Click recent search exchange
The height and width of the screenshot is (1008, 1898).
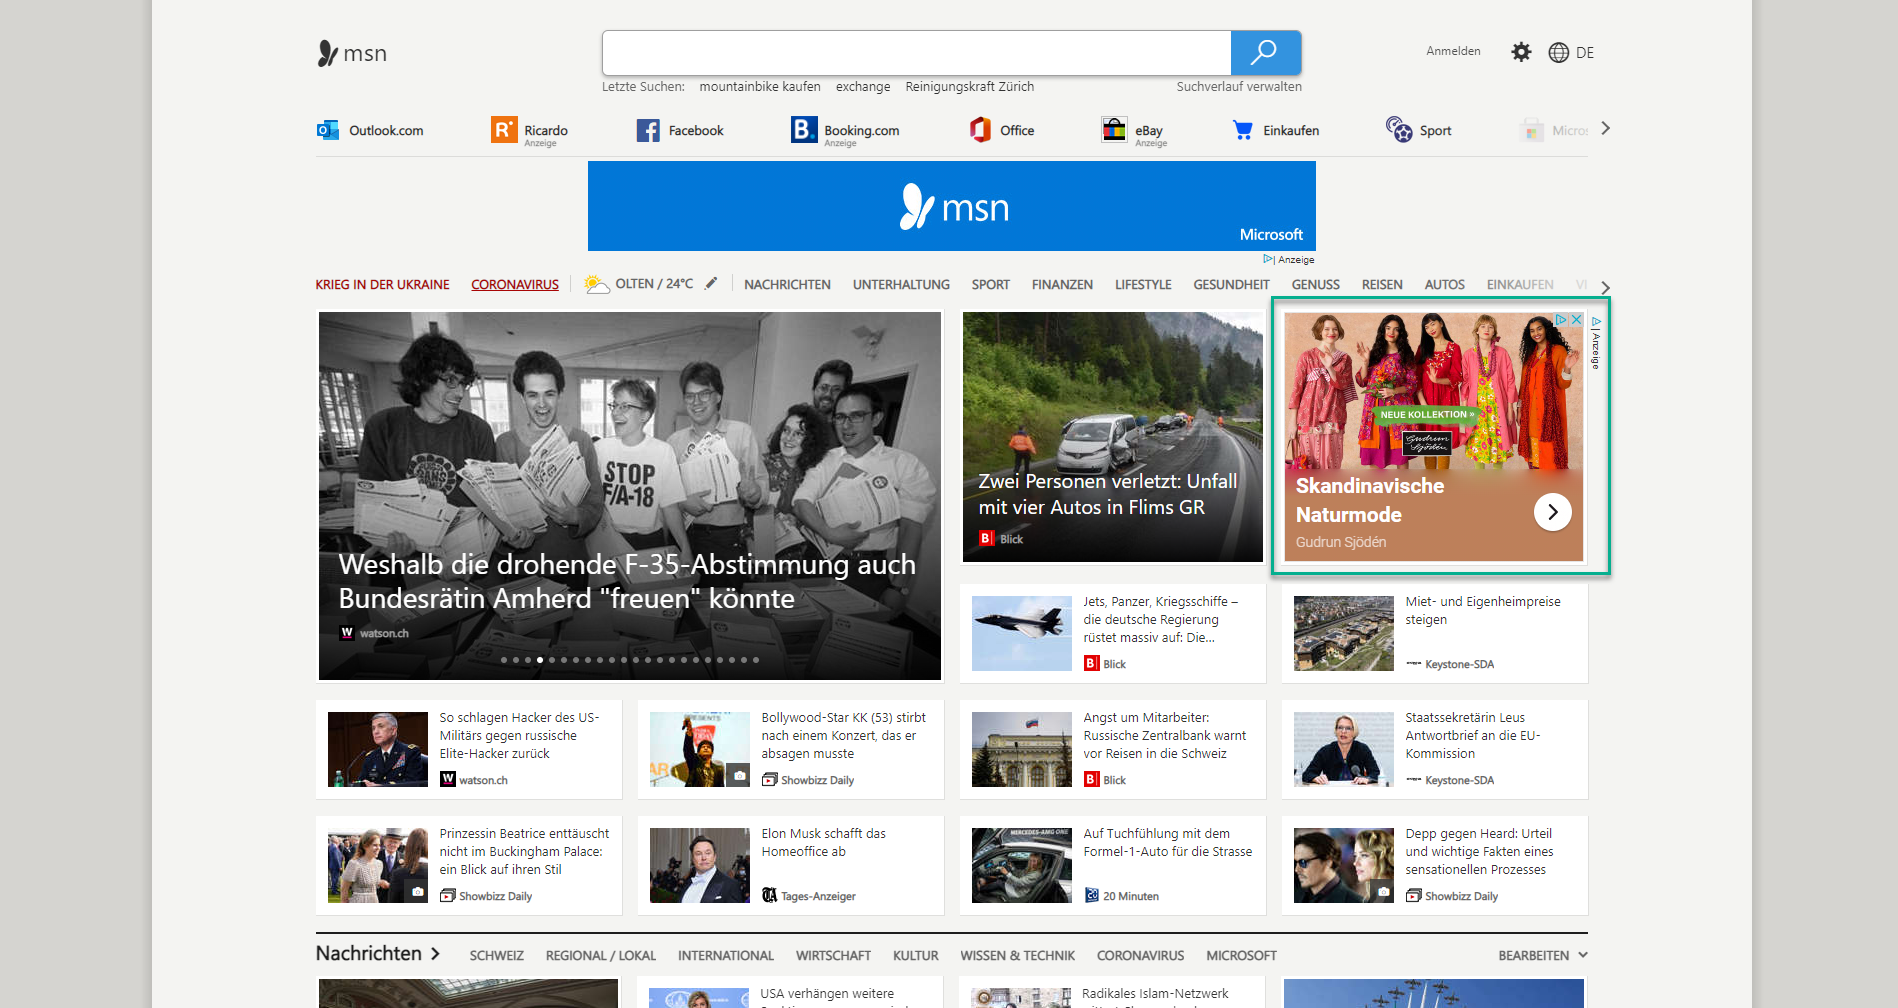point(863,87)
